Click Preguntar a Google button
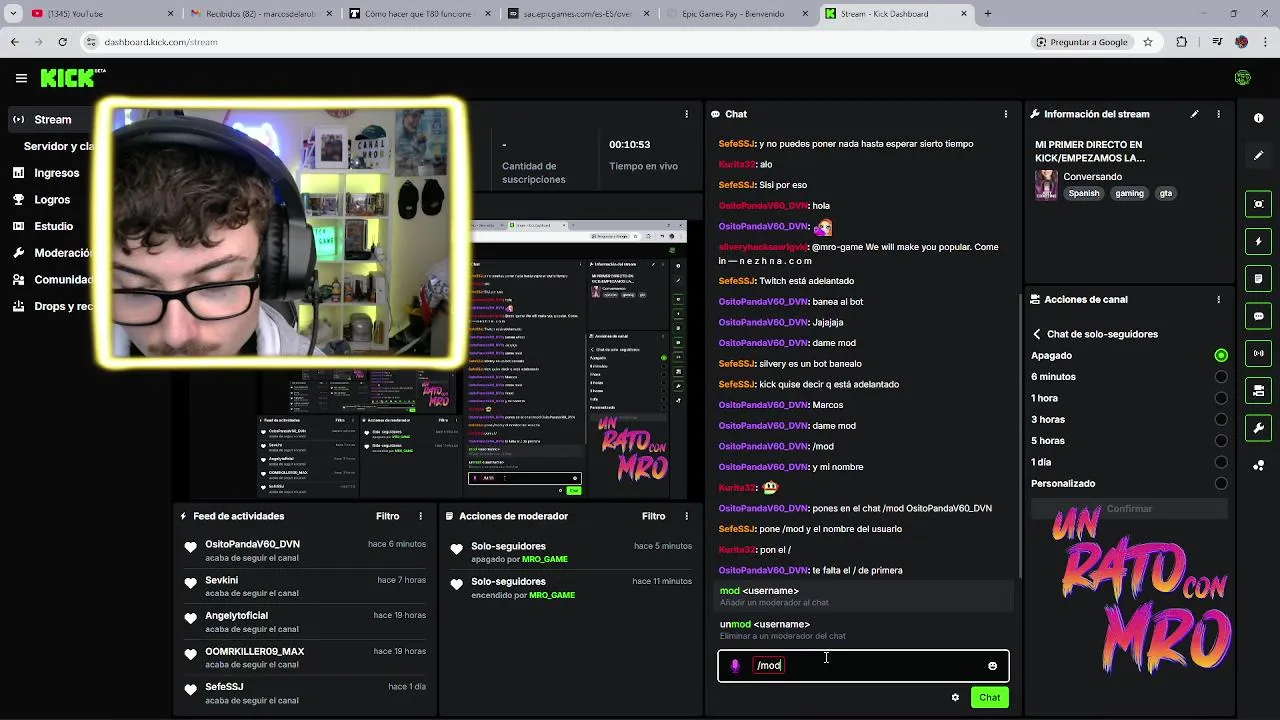Viewport: 1280px width, 720px height. [x=1081, y=42]
